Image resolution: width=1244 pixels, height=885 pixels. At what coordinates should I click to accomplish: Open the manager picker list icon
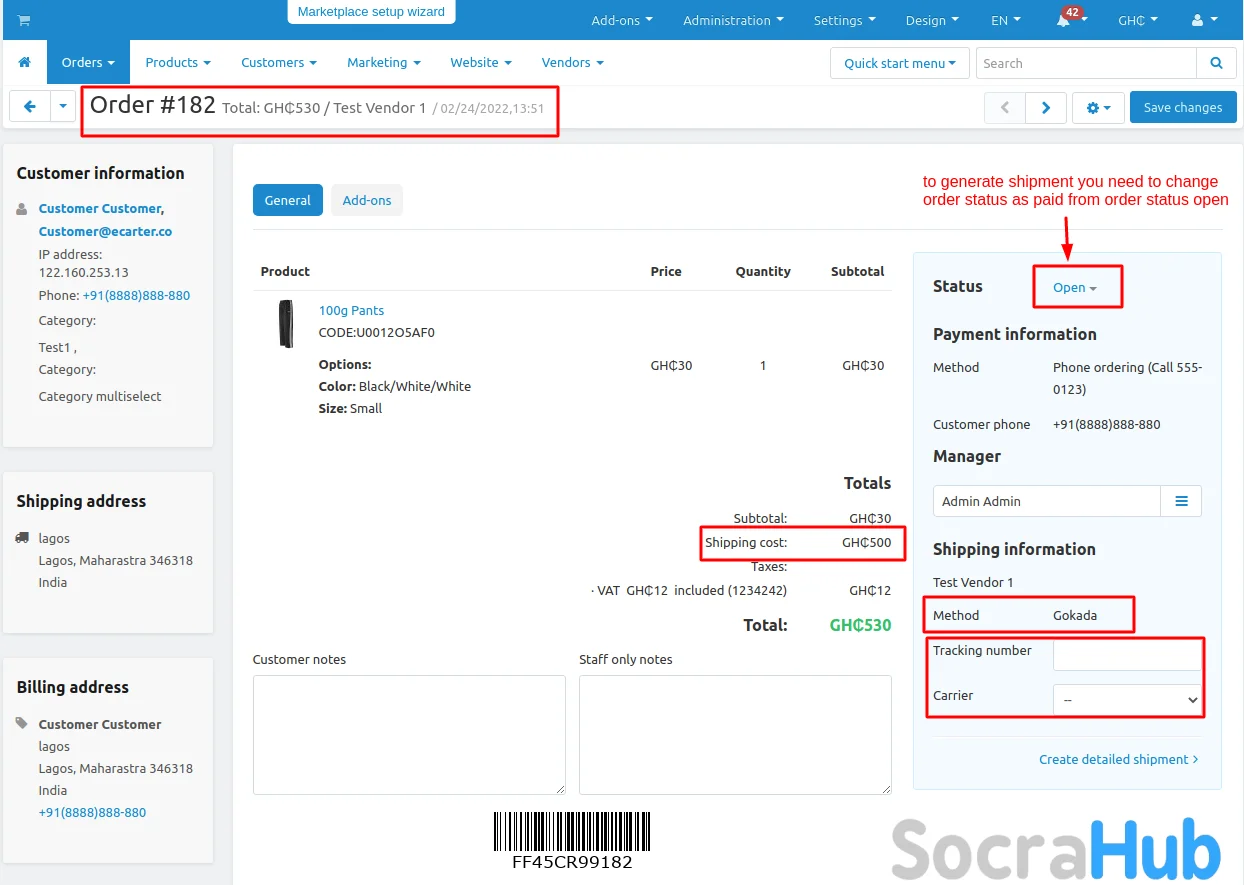point(1181,501)
